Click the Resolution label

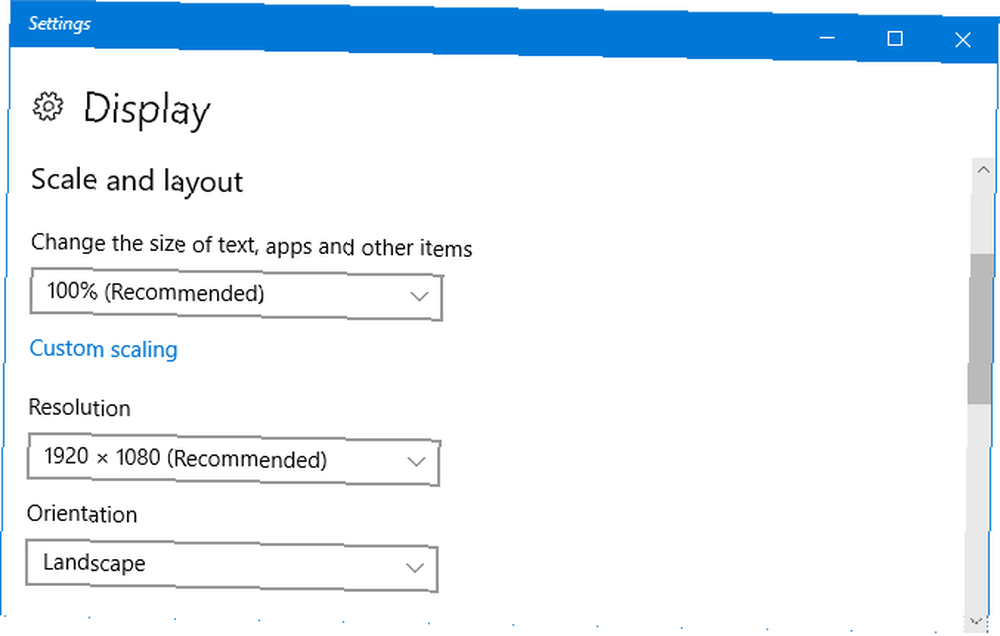click(80, 408)
